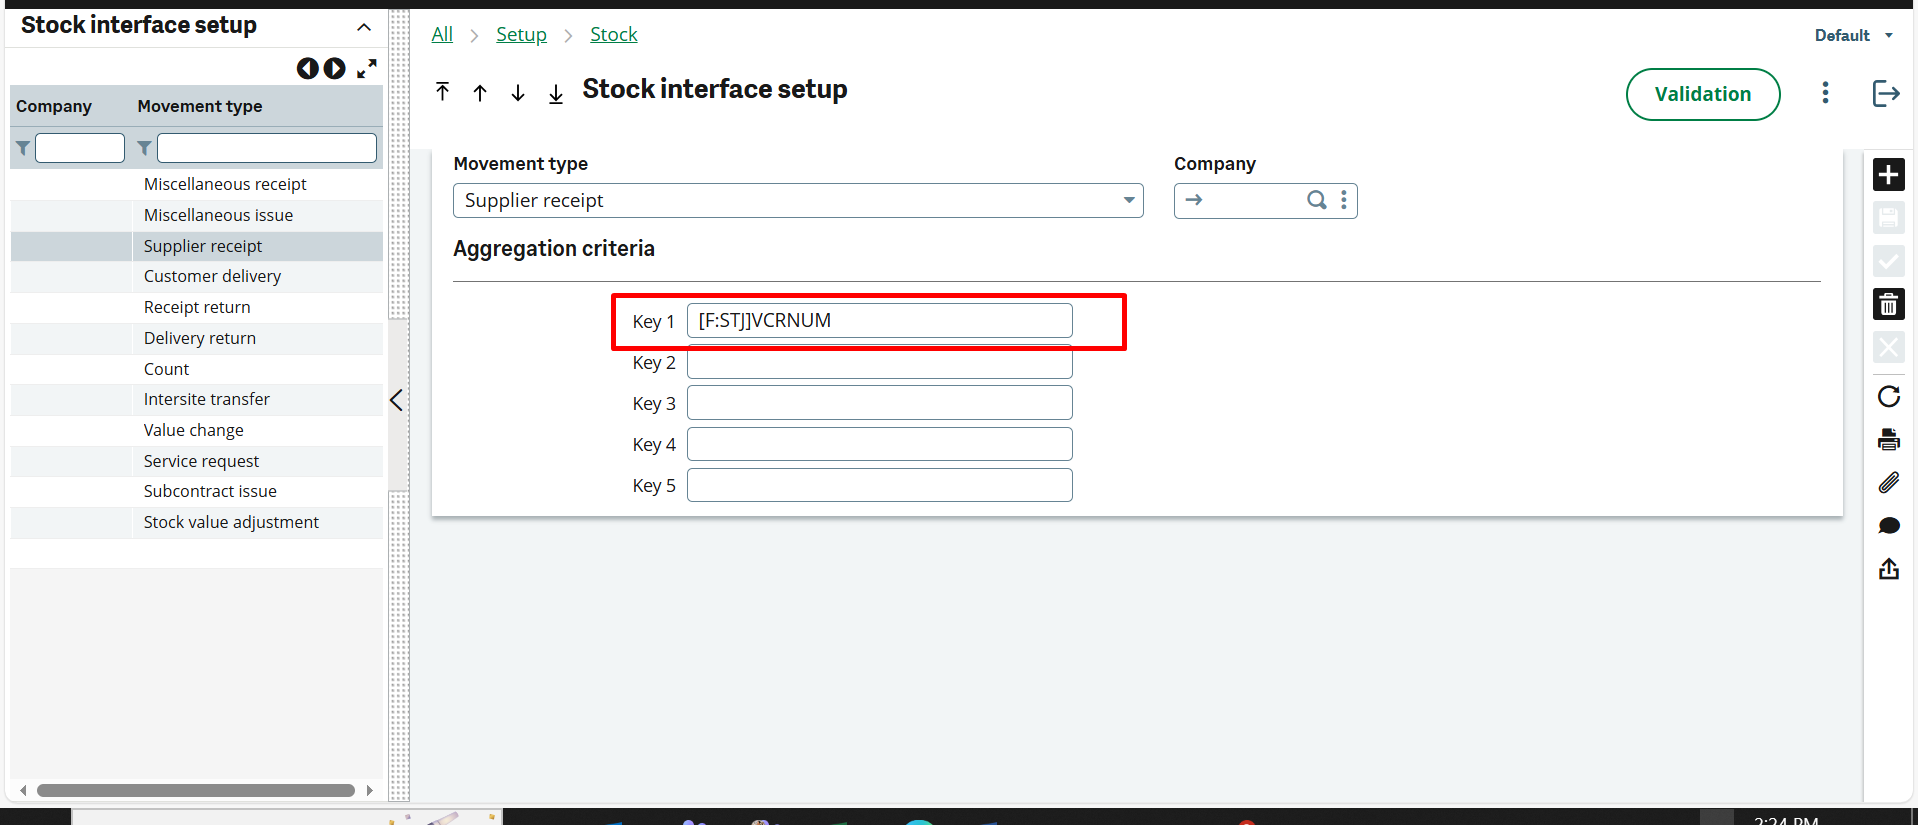Screen dimensions: 1918x825
Task: Click the Refresh circular arrow icon
Action: coord(1888,397)
